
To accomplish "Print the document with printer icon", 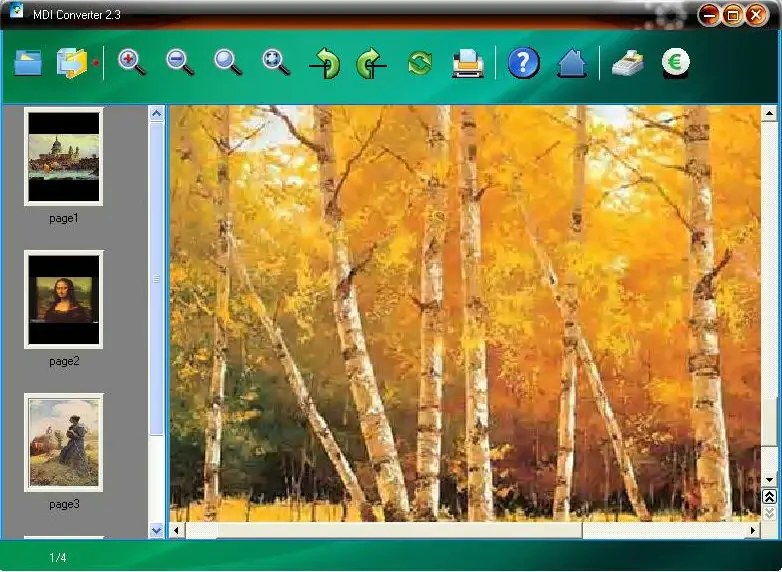I will click(468, 63).
